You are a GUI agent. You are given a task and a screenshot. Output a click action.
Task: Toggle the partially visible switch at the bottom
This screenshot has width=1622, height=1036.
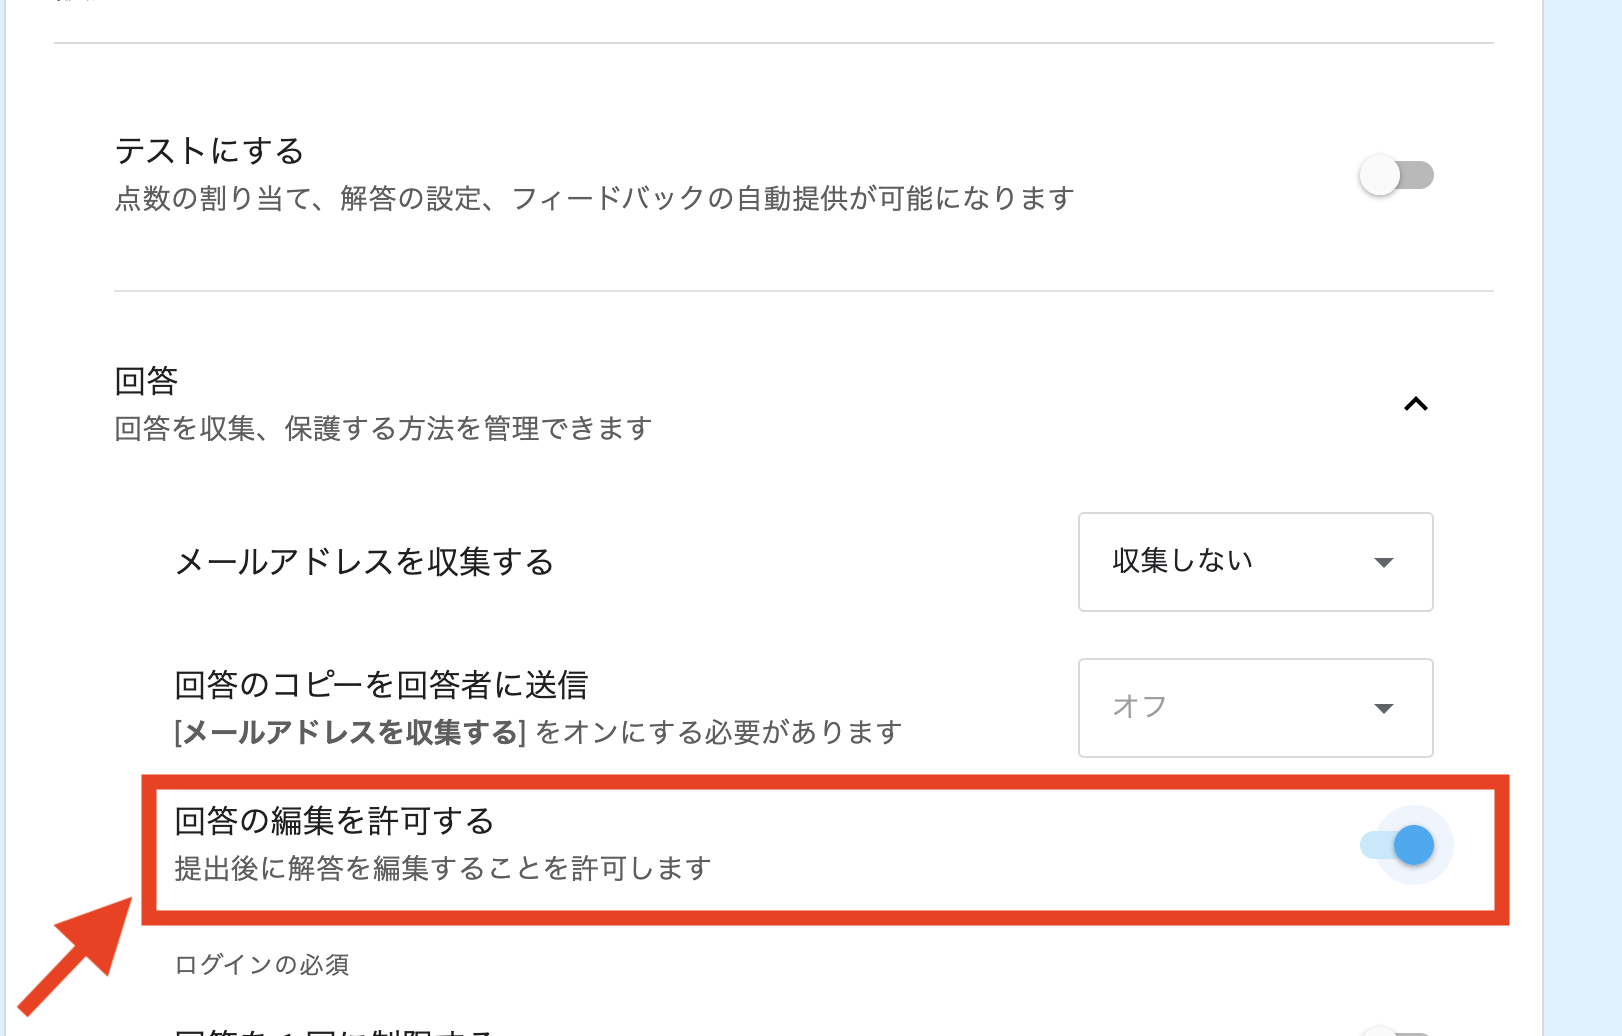click(1396, 1030)
